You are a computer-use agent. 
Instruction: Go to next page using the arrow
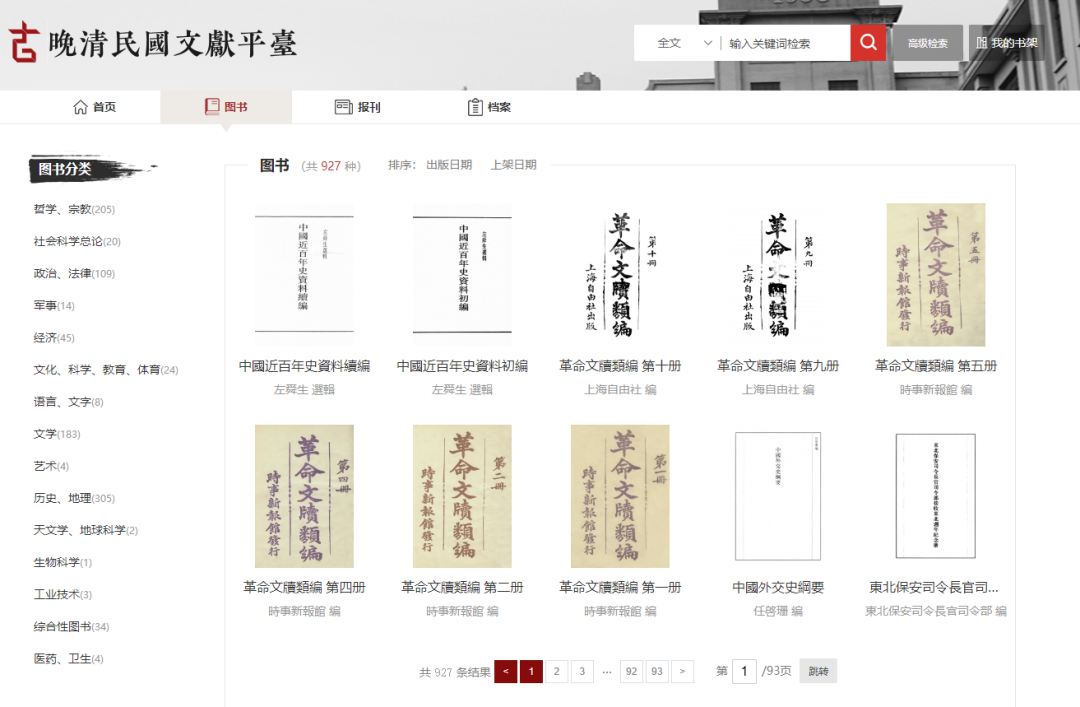[682, 672]
